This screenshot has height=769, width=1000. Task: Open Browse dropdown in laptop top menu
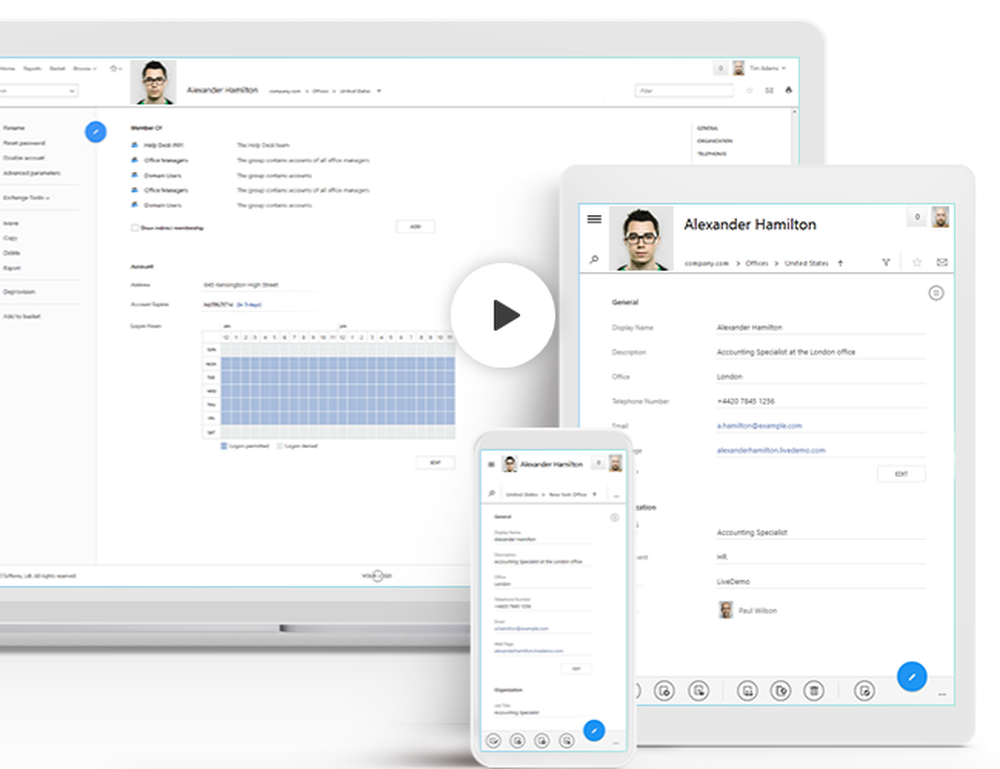[x=85, y=68]
